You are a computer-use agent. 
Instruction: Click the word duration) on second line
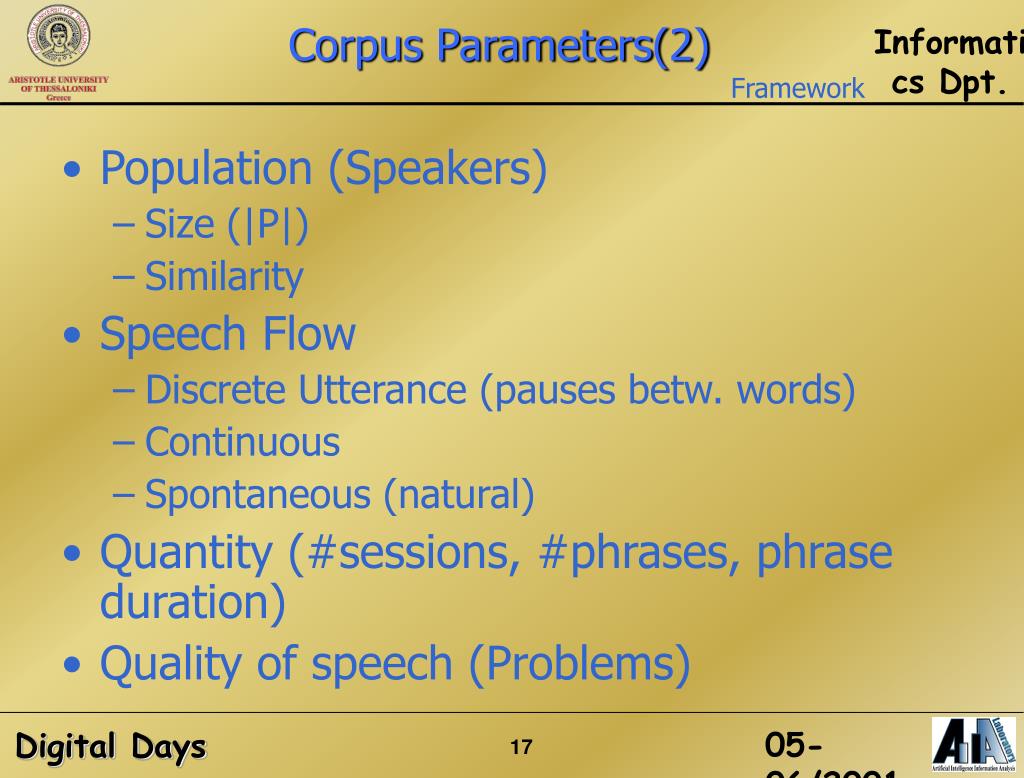point(193,602)
